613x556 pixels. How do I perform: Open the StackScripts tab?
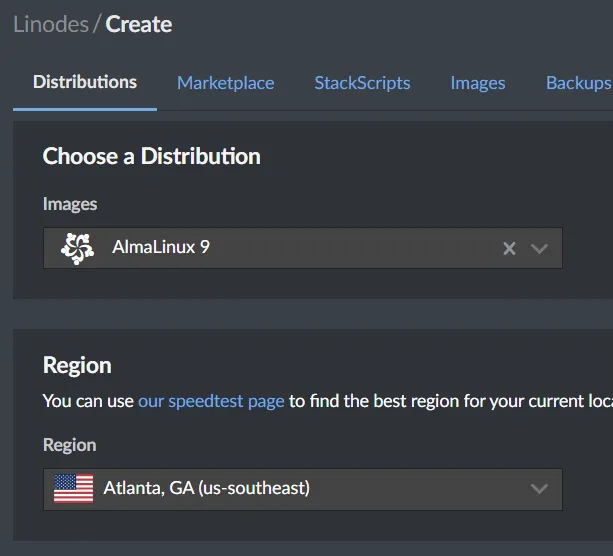tap(362, 83)
